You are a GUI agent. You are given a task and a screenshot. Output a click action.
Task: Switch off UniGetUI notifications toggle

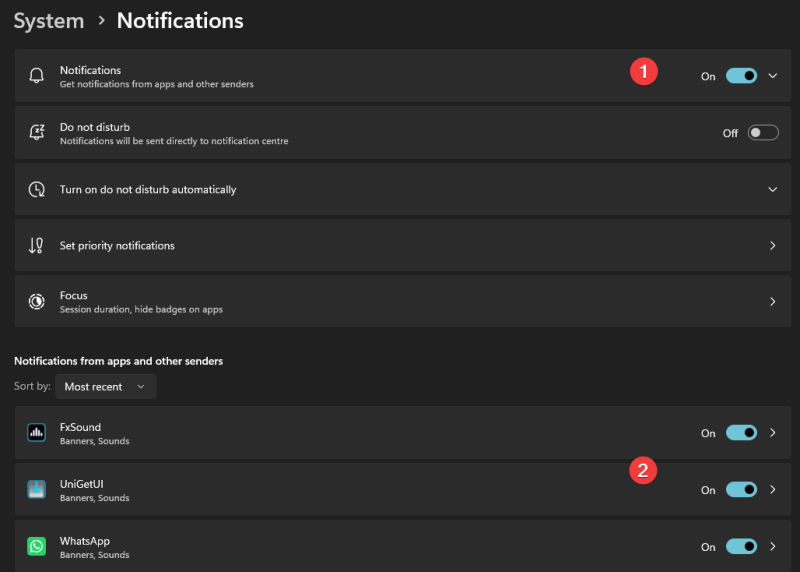[x=741, y=490]
